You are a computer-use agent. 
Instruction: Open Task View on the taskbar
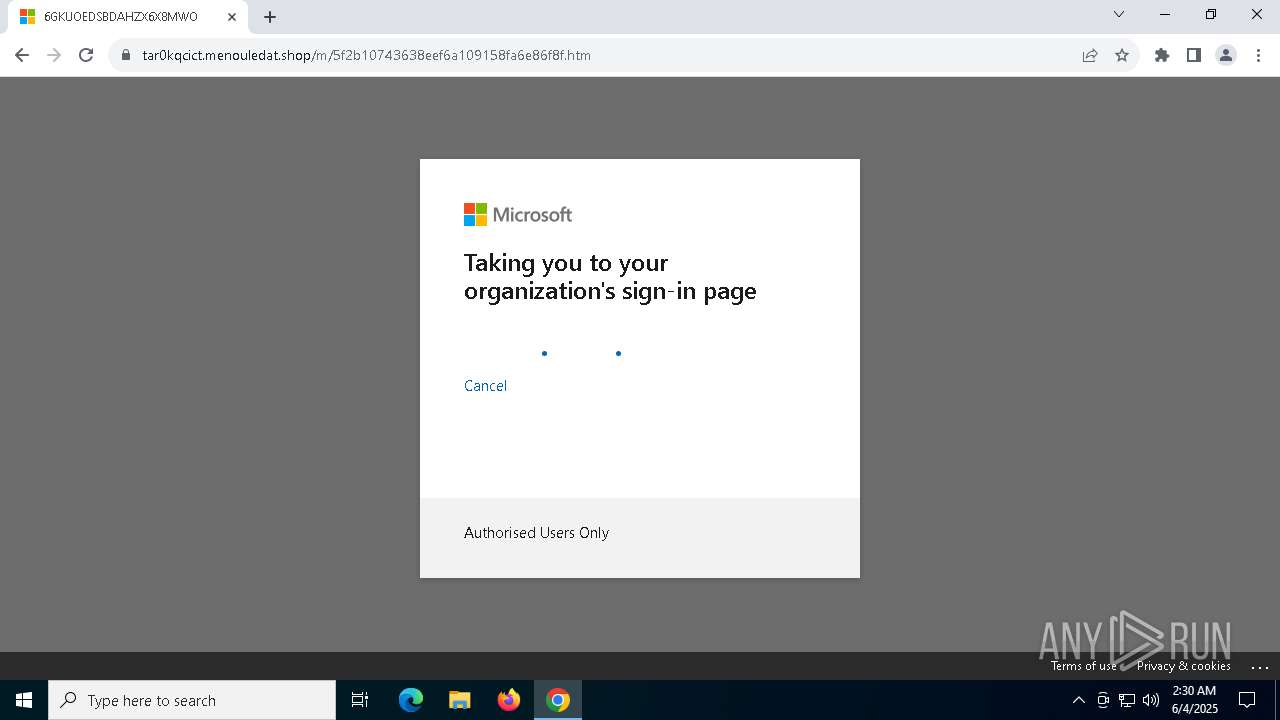[360, 700]
